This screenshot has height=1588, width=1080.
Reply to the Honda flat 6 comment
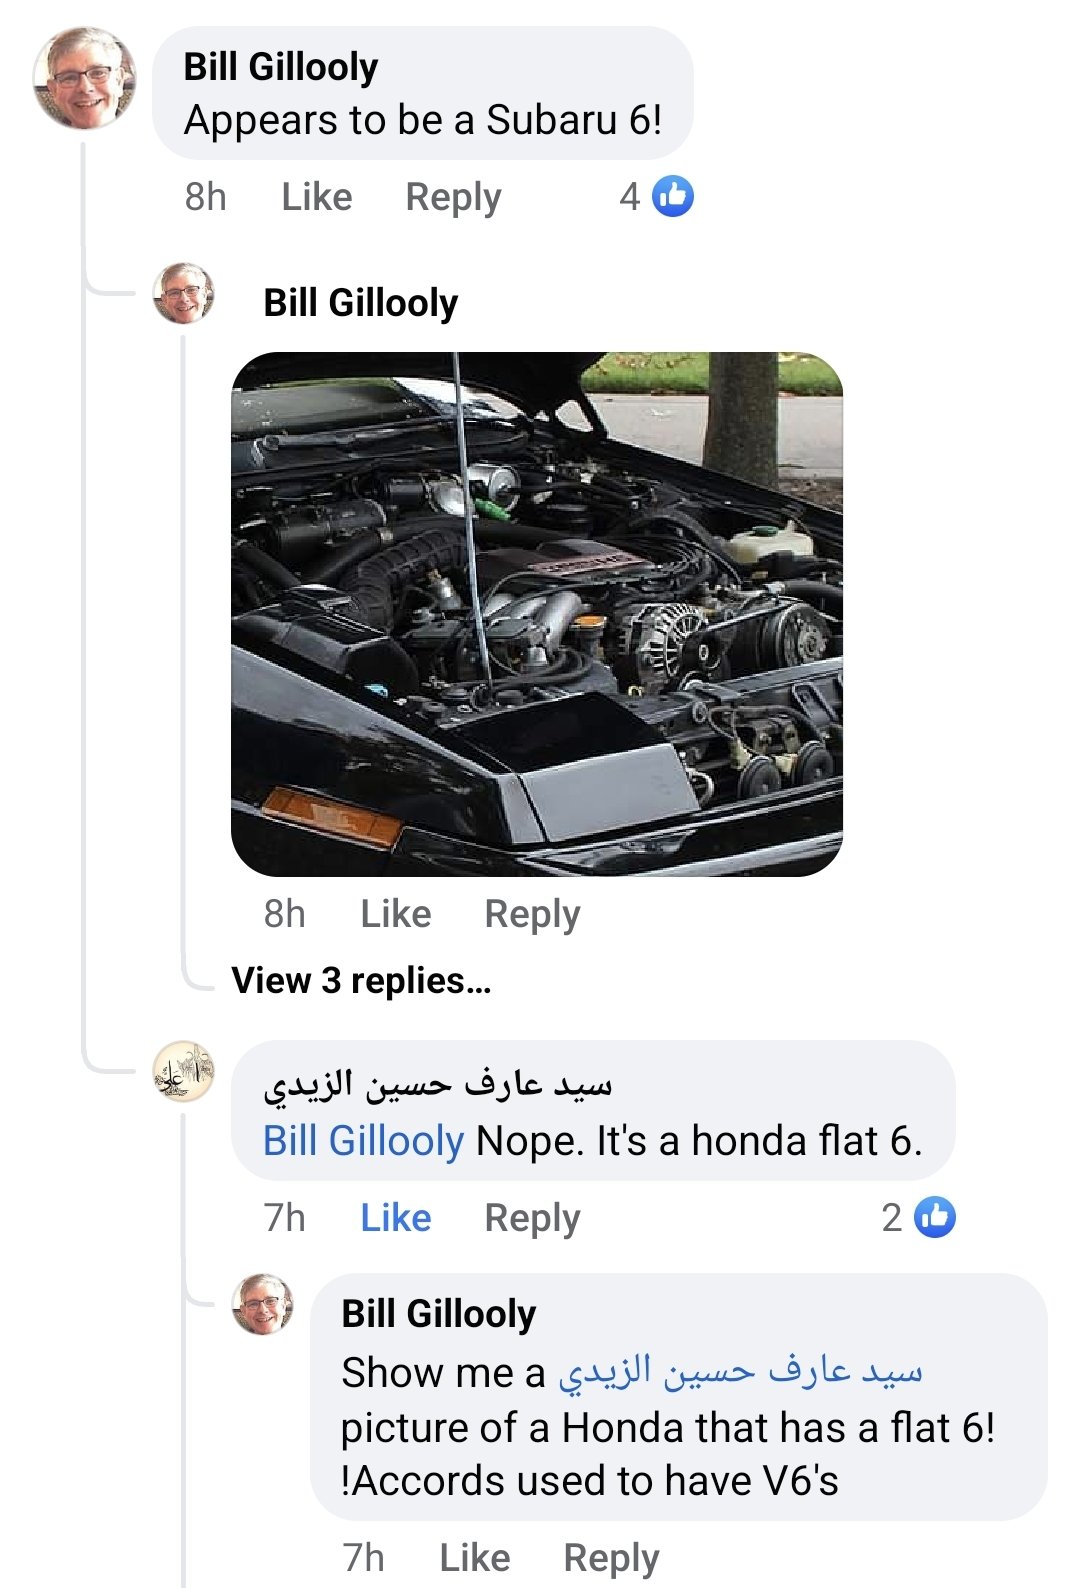click(x=532, y=1218)
